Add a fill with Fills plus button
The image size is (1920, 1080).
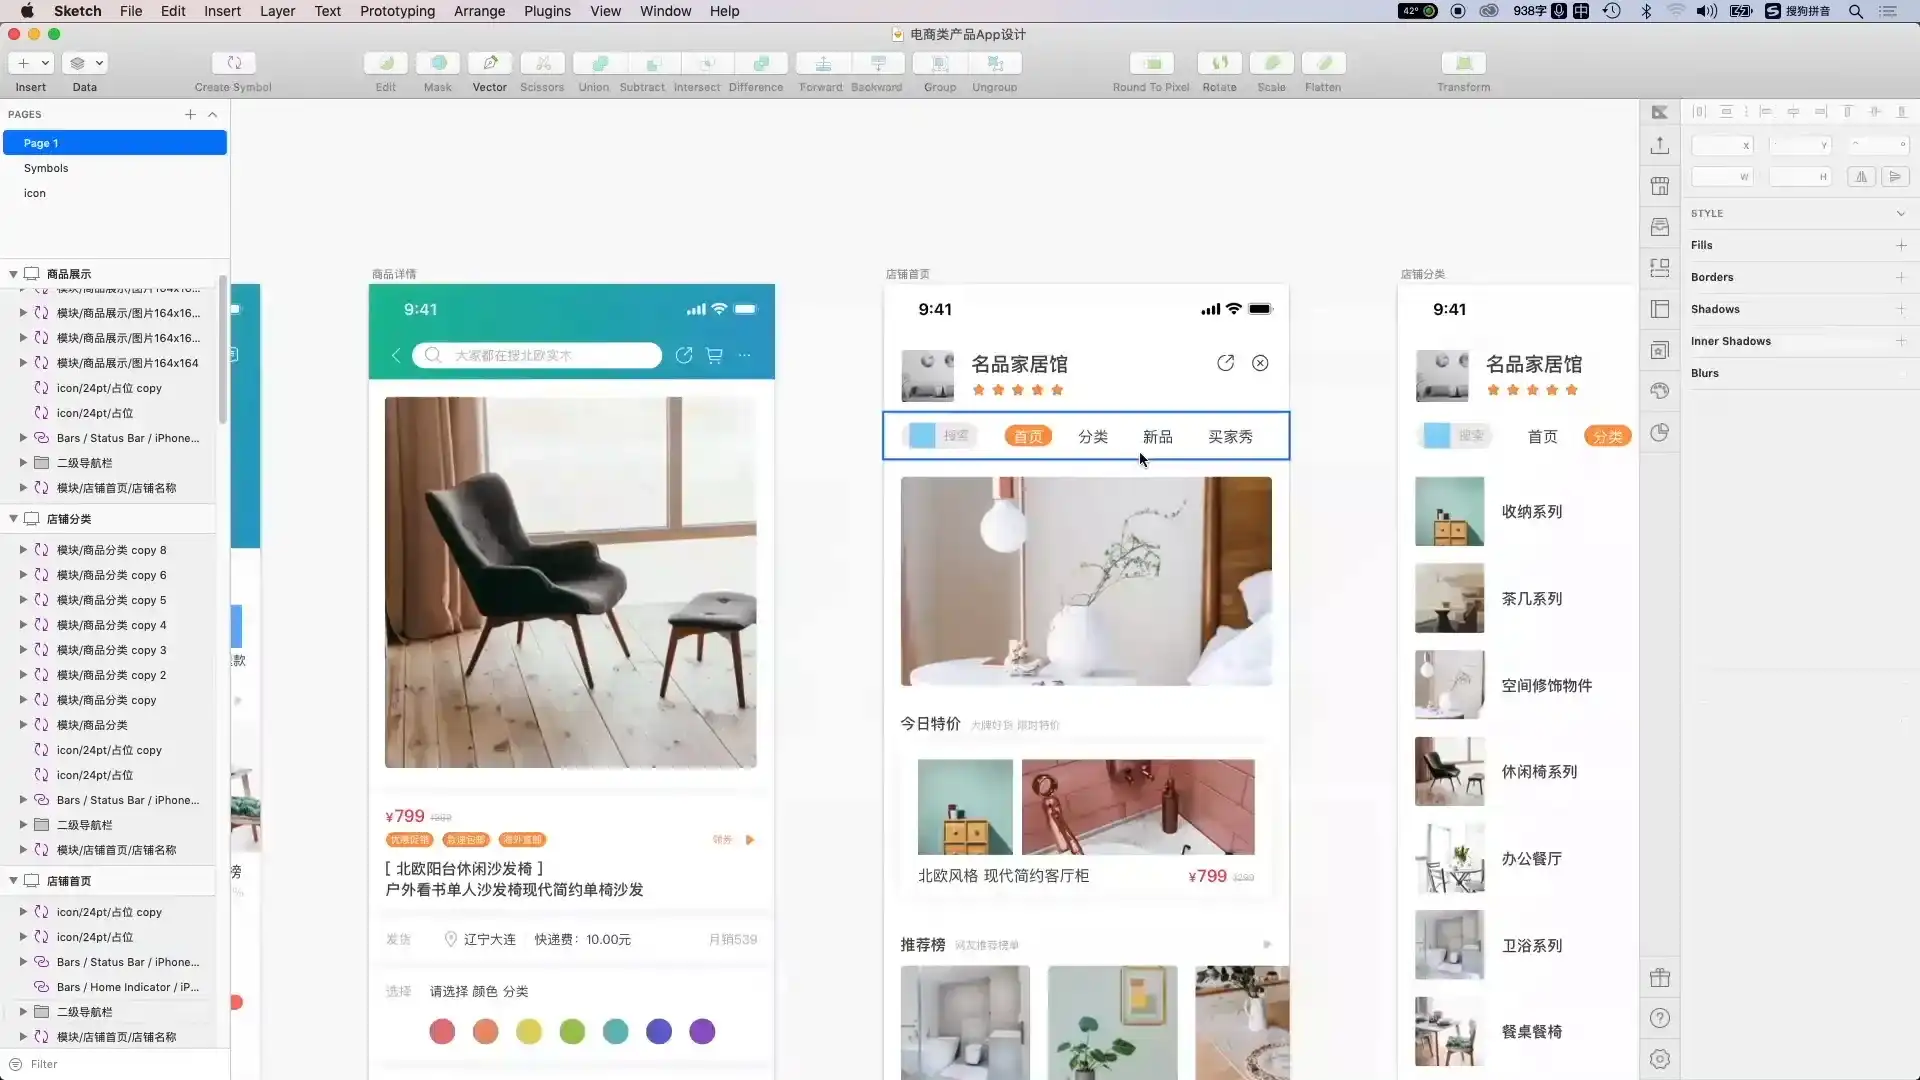(x=1900, y=245)
